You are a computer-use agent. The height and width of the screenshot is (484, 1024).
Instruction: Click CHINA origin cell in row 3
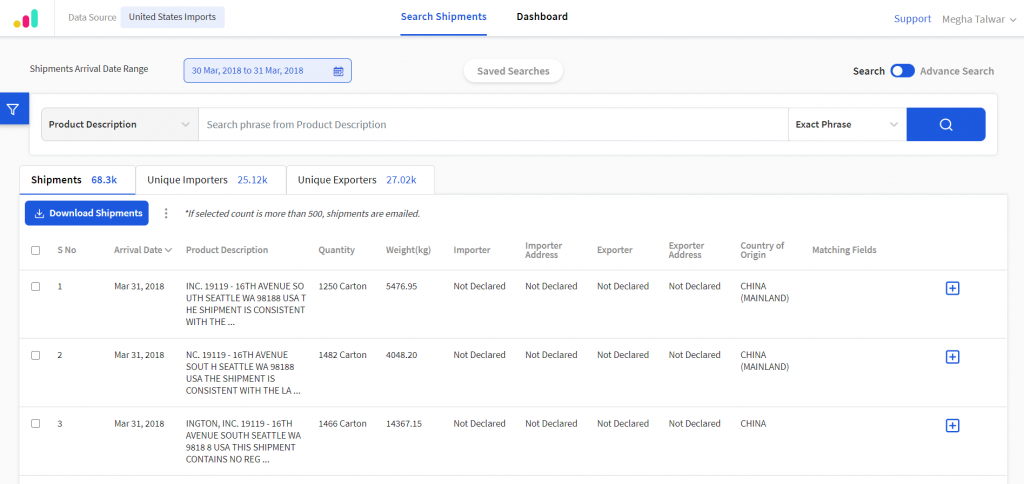[x=753, y=423]
